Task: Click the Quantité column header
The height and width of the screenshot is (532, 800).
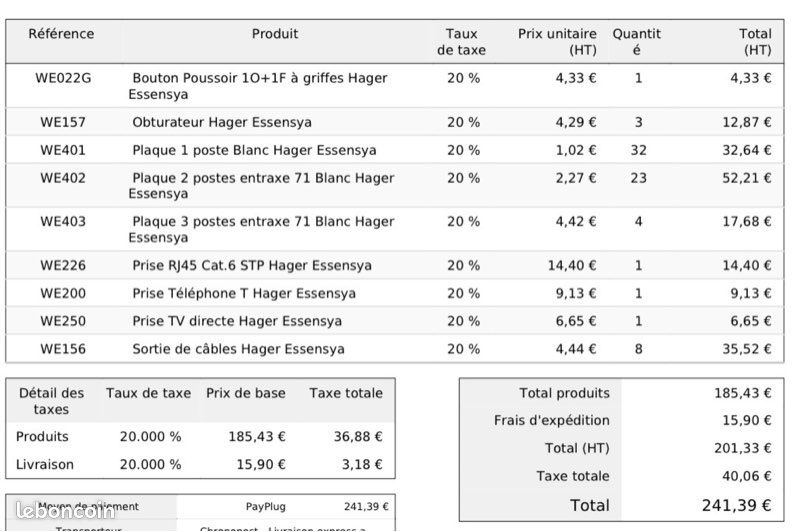Action: pos(636,42)
